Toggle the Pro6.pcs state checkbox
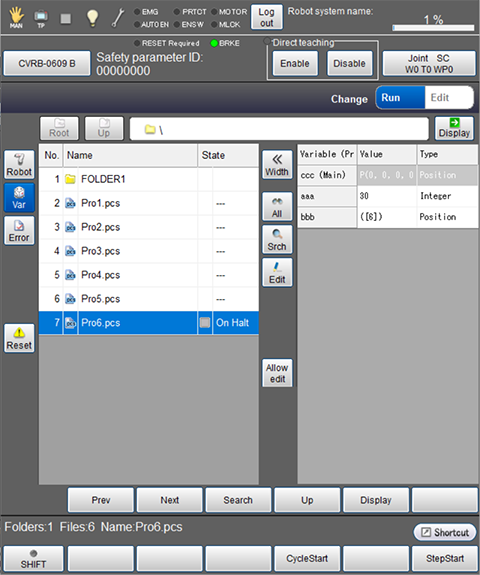The height and width of the screenshot is (575, 480). (205, 323)
